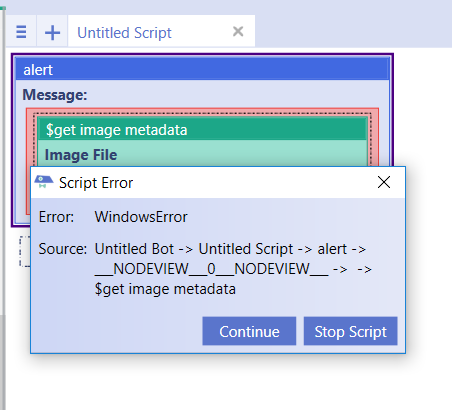Screen dimensions: 452x410
Task: Click the Image File parameter field
Action: pos(202,154)
